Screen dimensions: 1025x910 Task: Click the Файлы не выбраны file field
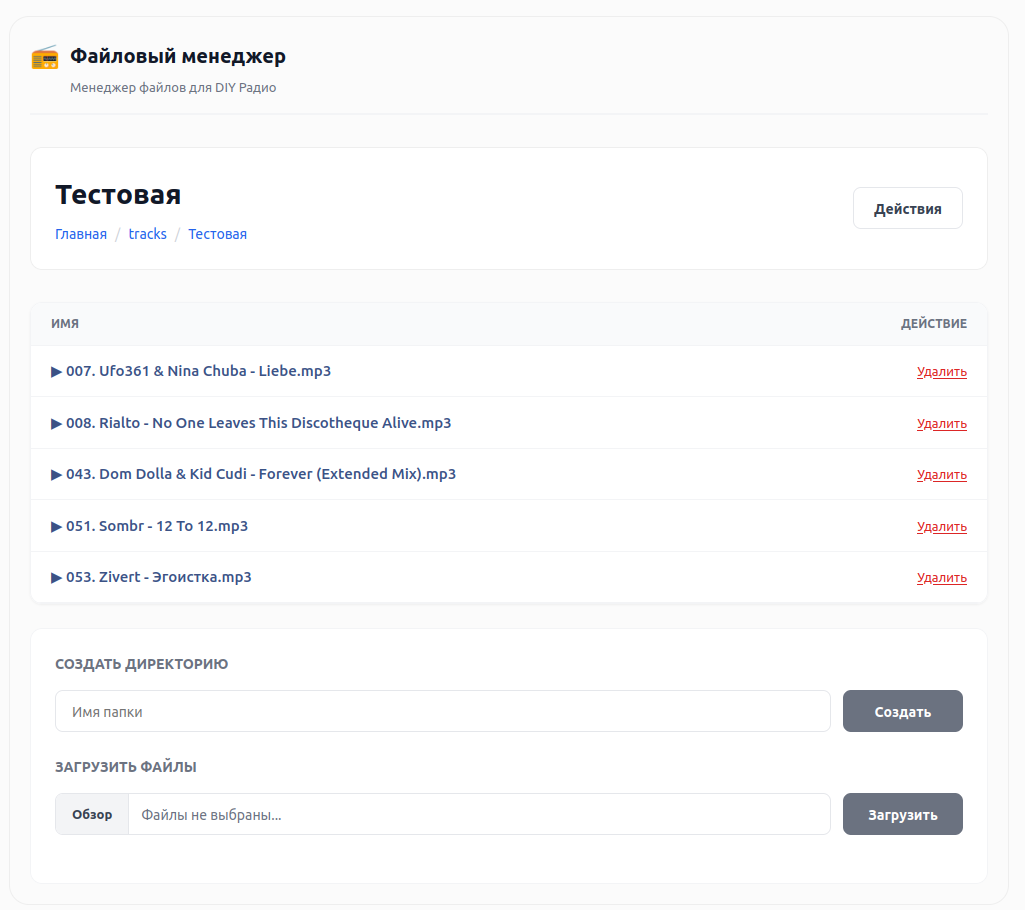tap(478, 814)
